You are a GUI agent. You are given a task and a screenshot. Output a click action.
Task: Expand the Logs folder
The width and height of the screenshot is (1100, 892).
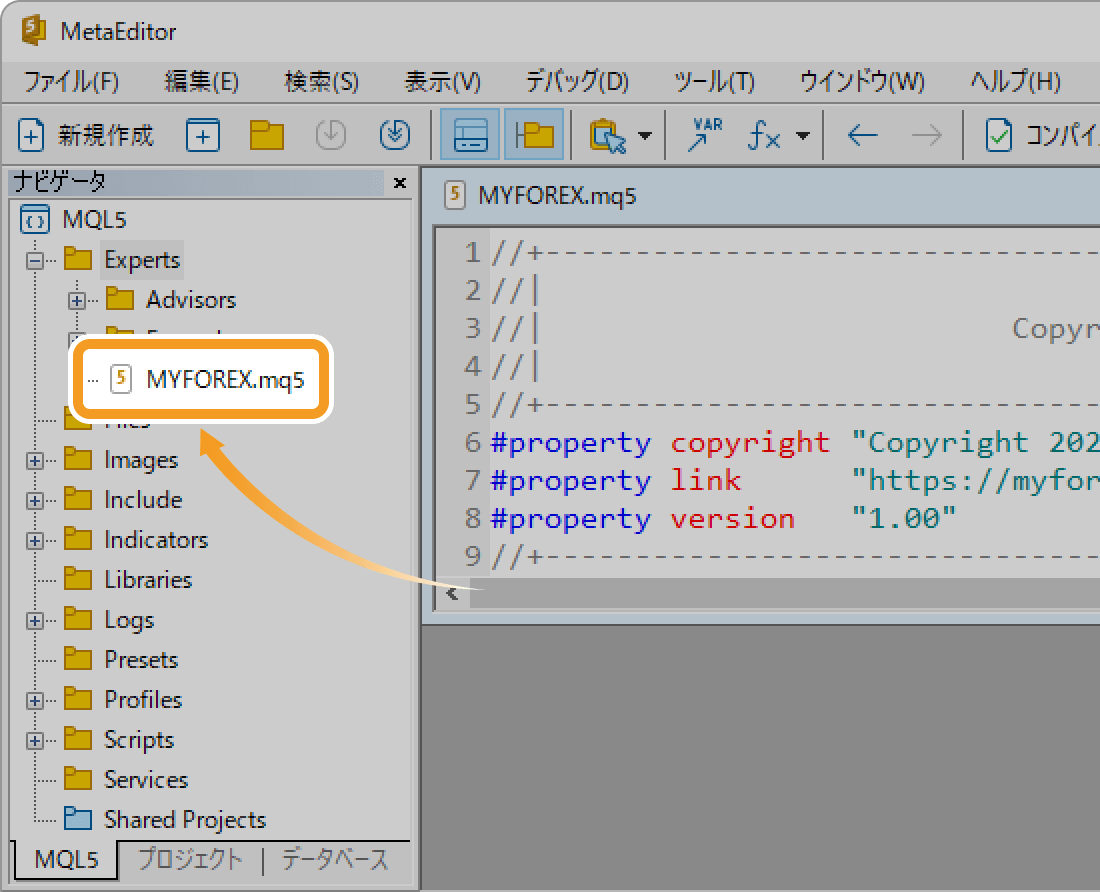click(x=34, y=621)
